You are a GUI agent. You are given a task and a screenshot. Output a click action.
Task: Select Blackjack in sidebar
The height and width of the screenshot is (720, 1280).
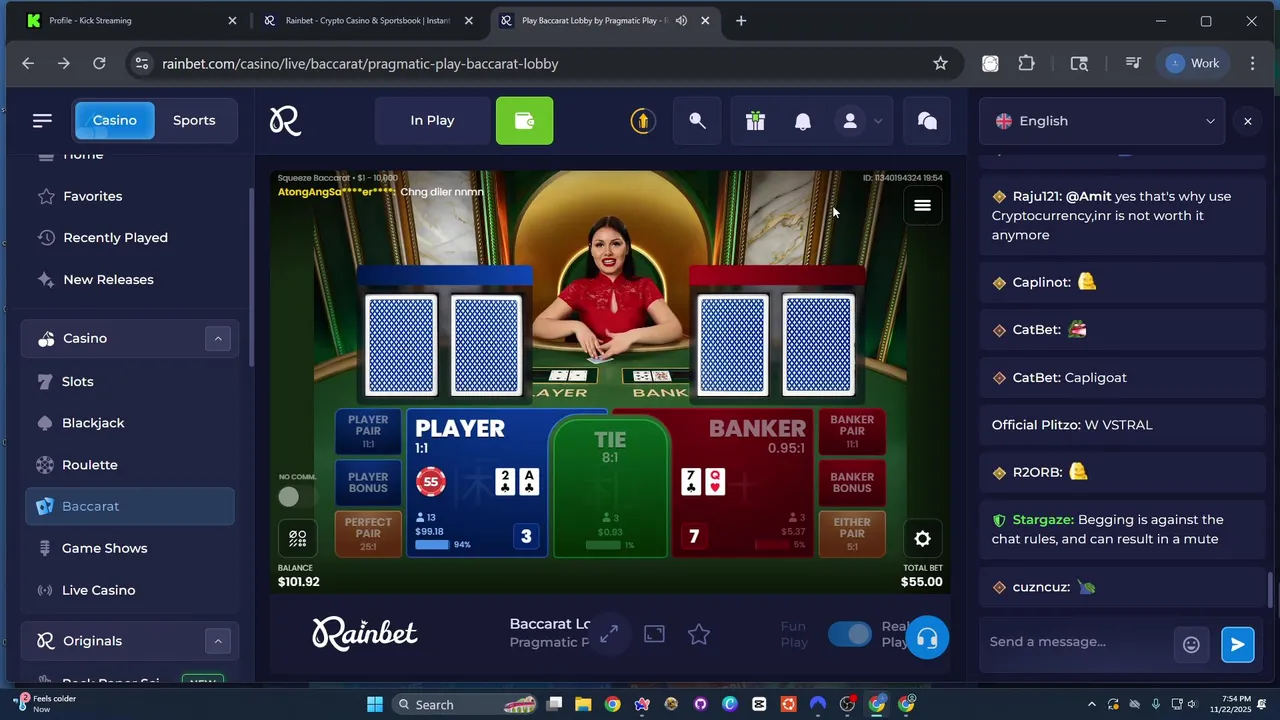tap(93, 423)
